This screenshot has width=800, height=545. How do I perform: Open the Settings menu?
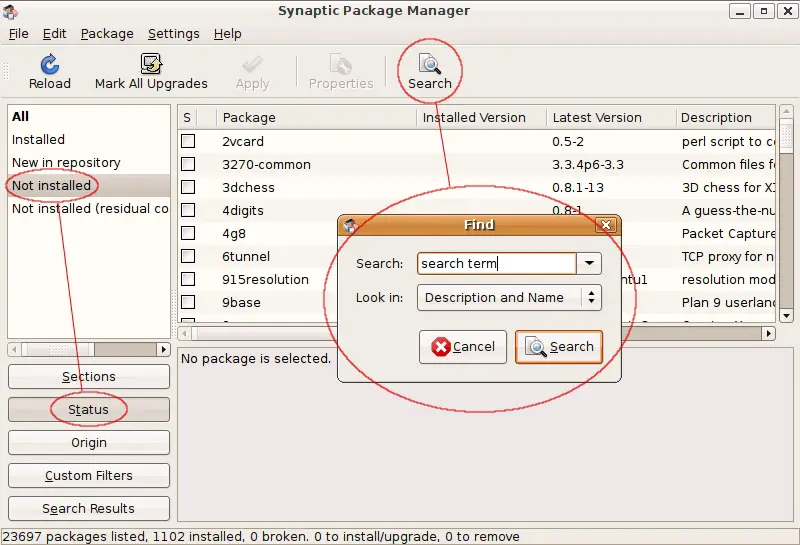[x=173, y=34]
